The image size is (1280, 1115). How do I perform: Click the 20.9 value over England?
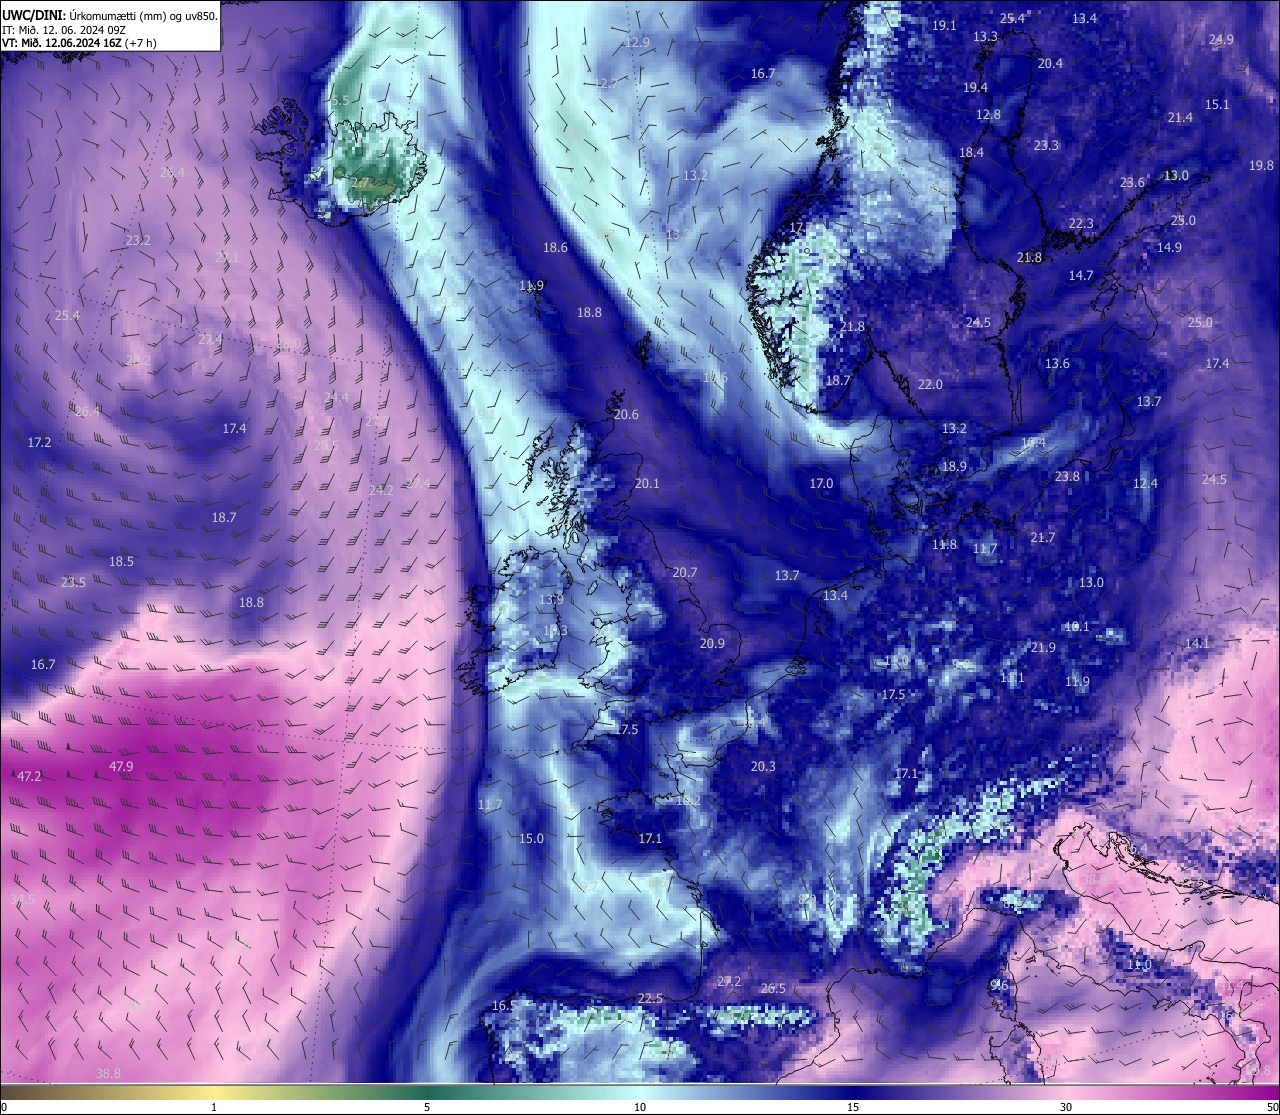click(712, 644)
